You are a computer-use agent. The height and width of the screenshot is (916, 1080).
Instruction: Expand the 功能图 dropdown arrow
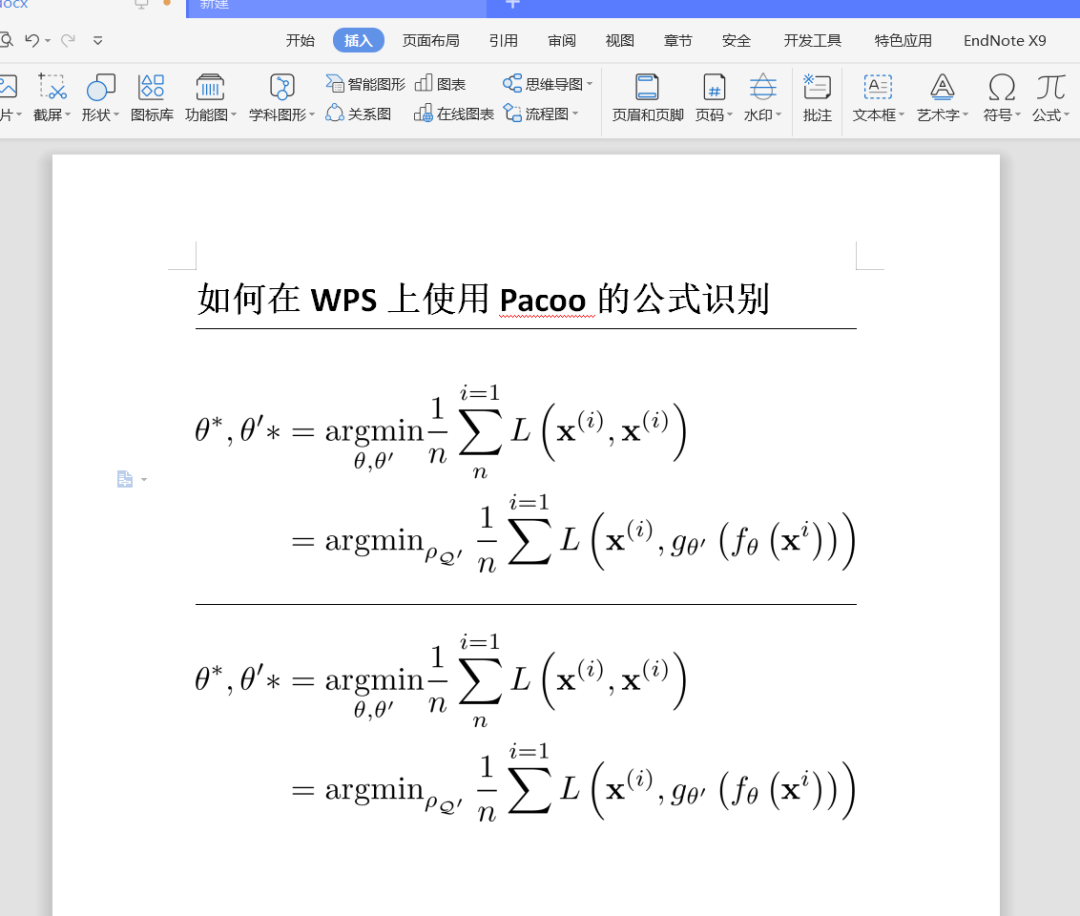233,114
